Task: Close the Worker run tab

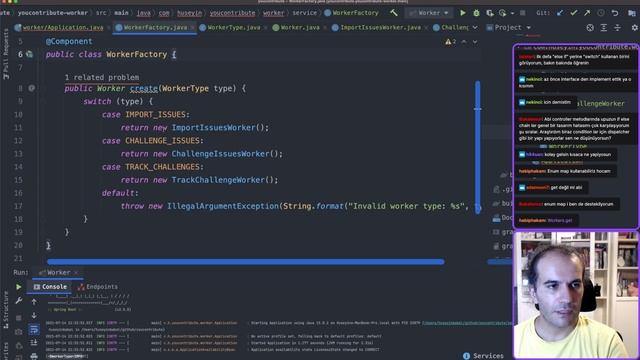Action: coord(76,272)
